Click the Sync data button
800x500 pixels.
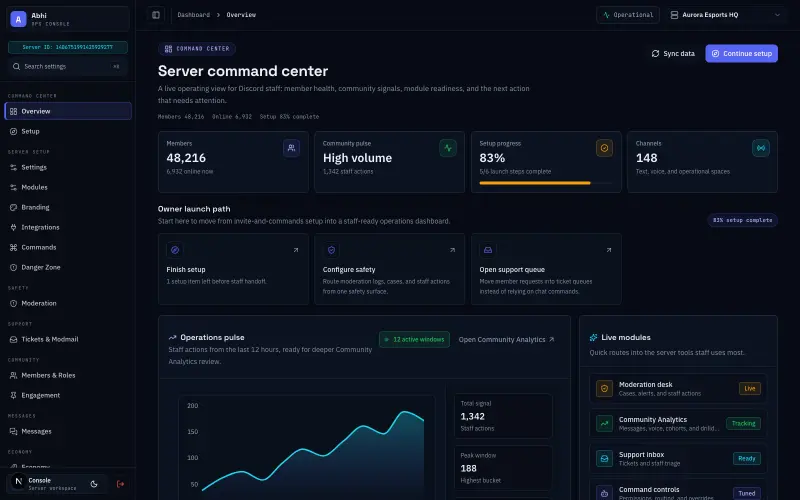[x=673, y=54]
